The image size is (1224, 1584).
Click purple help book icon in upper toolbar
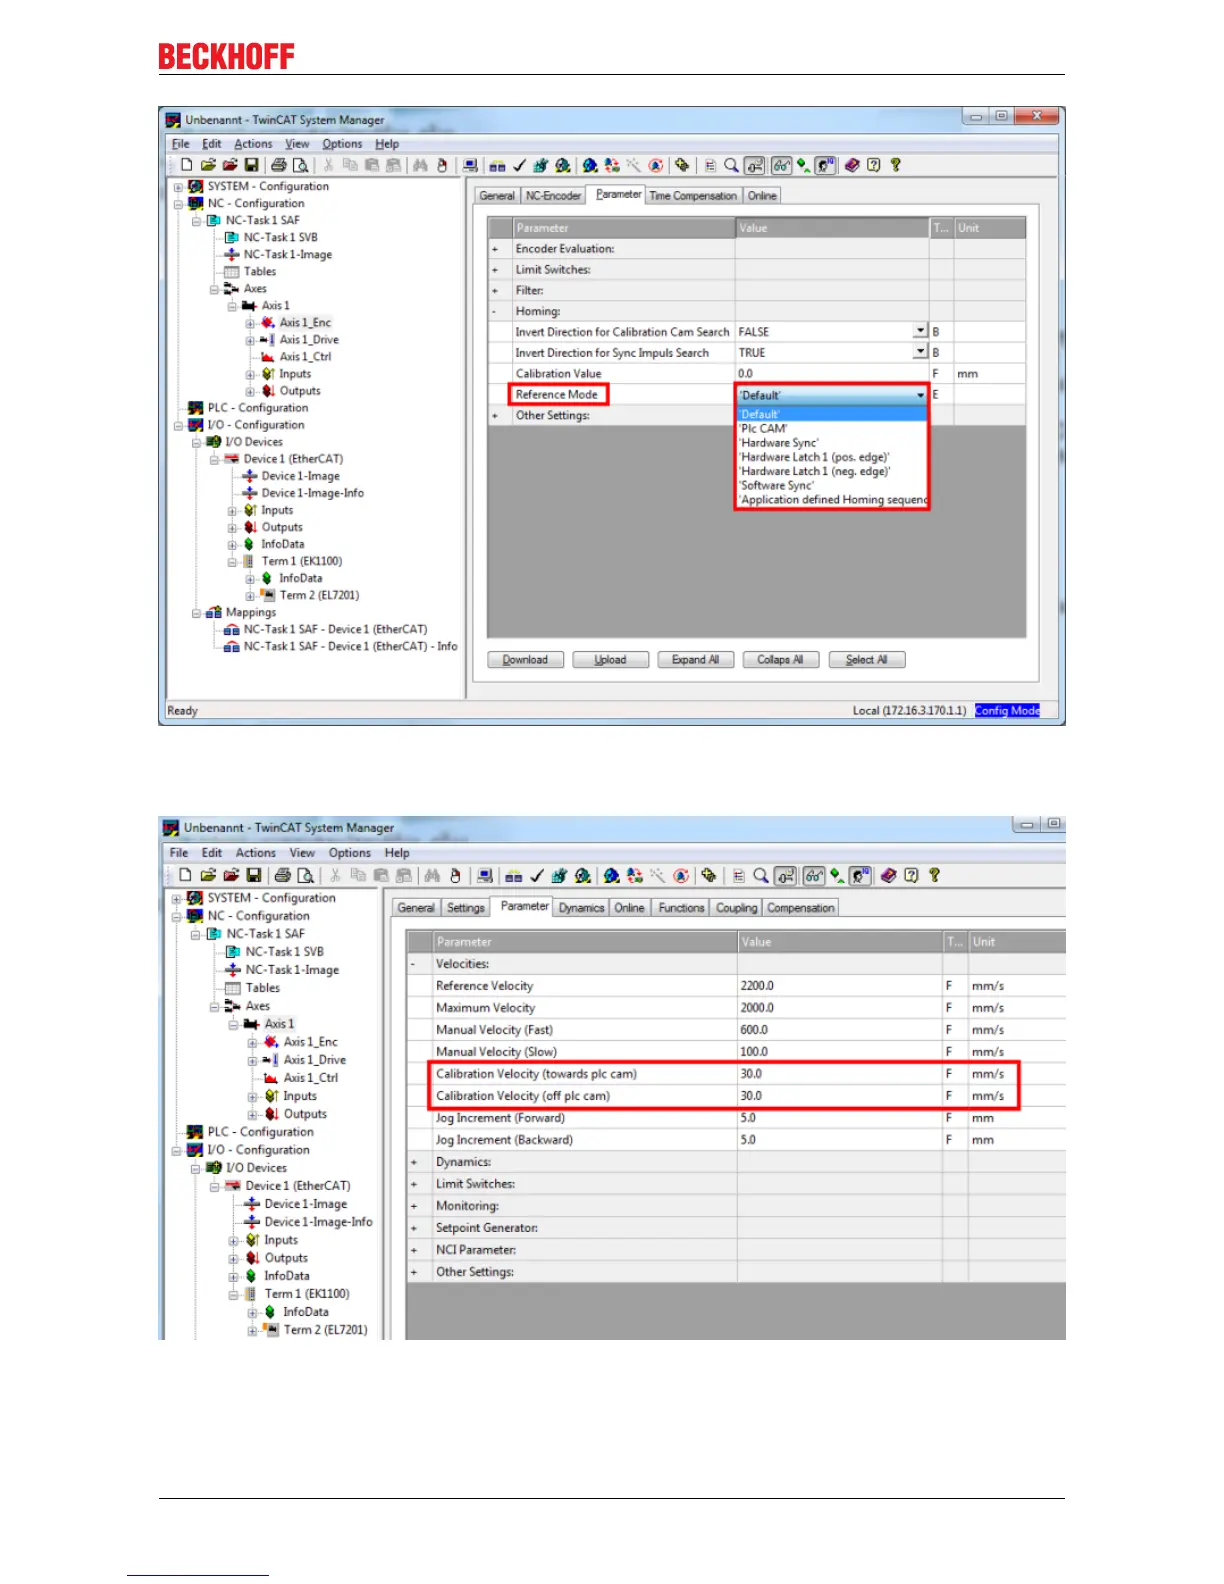852,165
